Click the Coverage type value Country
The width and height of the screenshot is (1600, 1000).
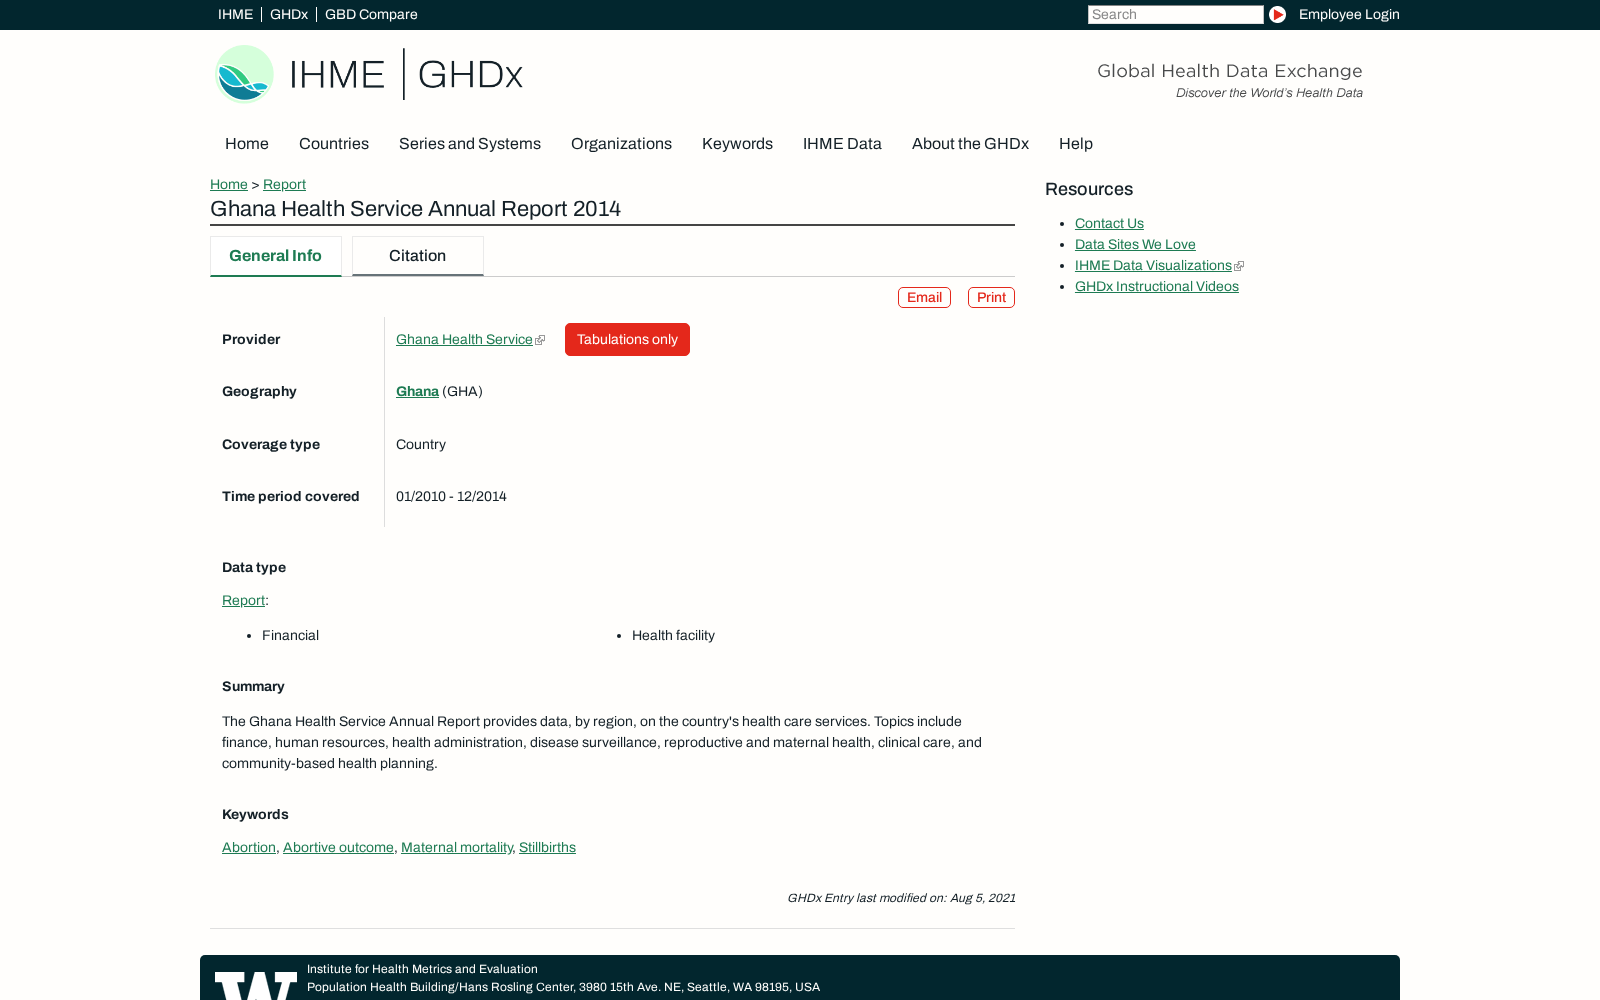point(421,444)
